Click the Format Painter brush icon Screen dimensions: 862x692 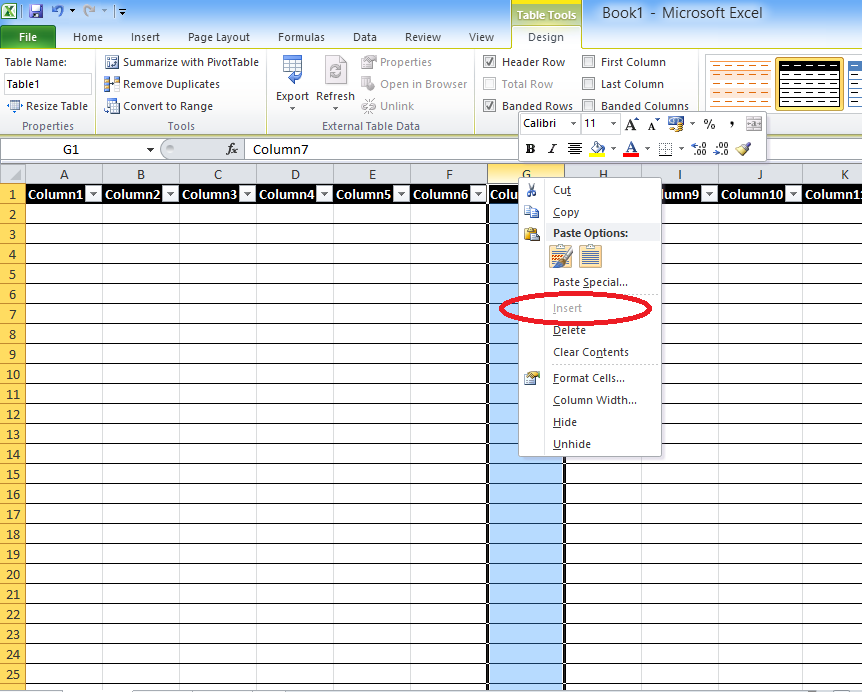[743, 148]
